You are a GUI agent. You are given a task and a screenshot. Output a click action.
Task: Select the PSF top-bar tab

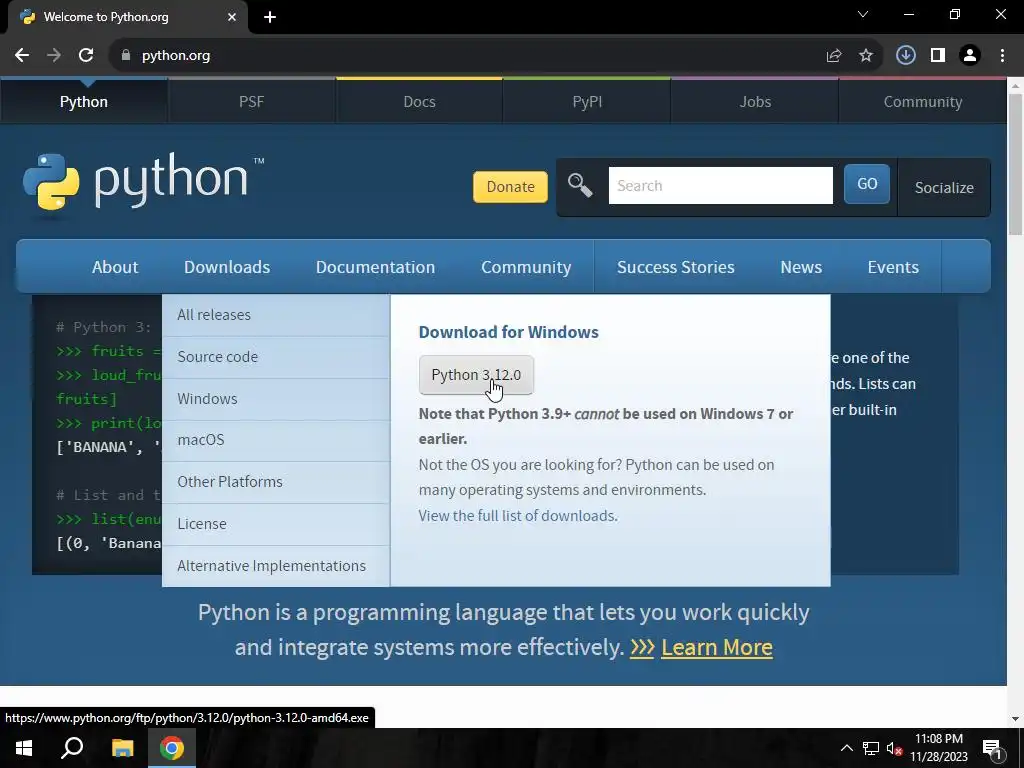[x=251, y=102]
